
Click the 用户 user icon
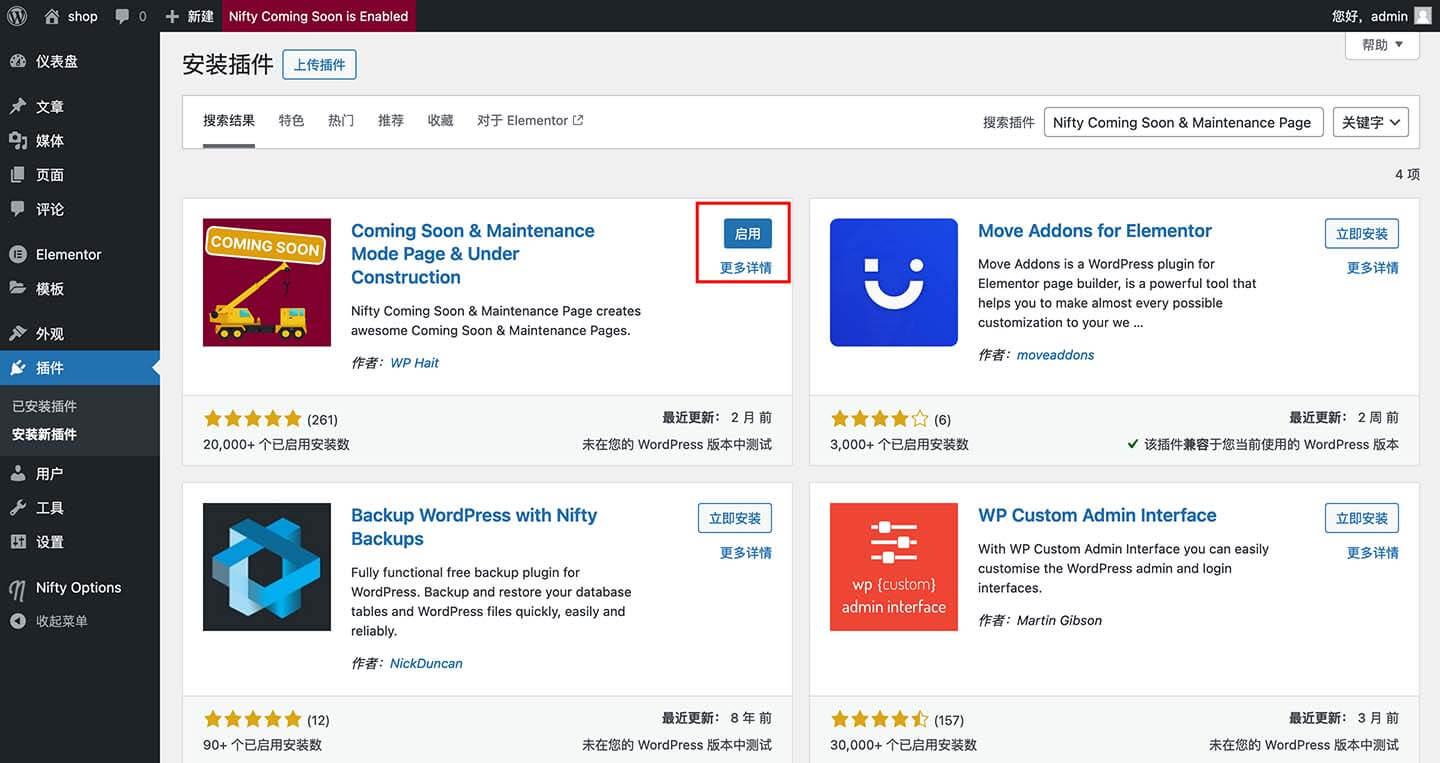(18, 474)
